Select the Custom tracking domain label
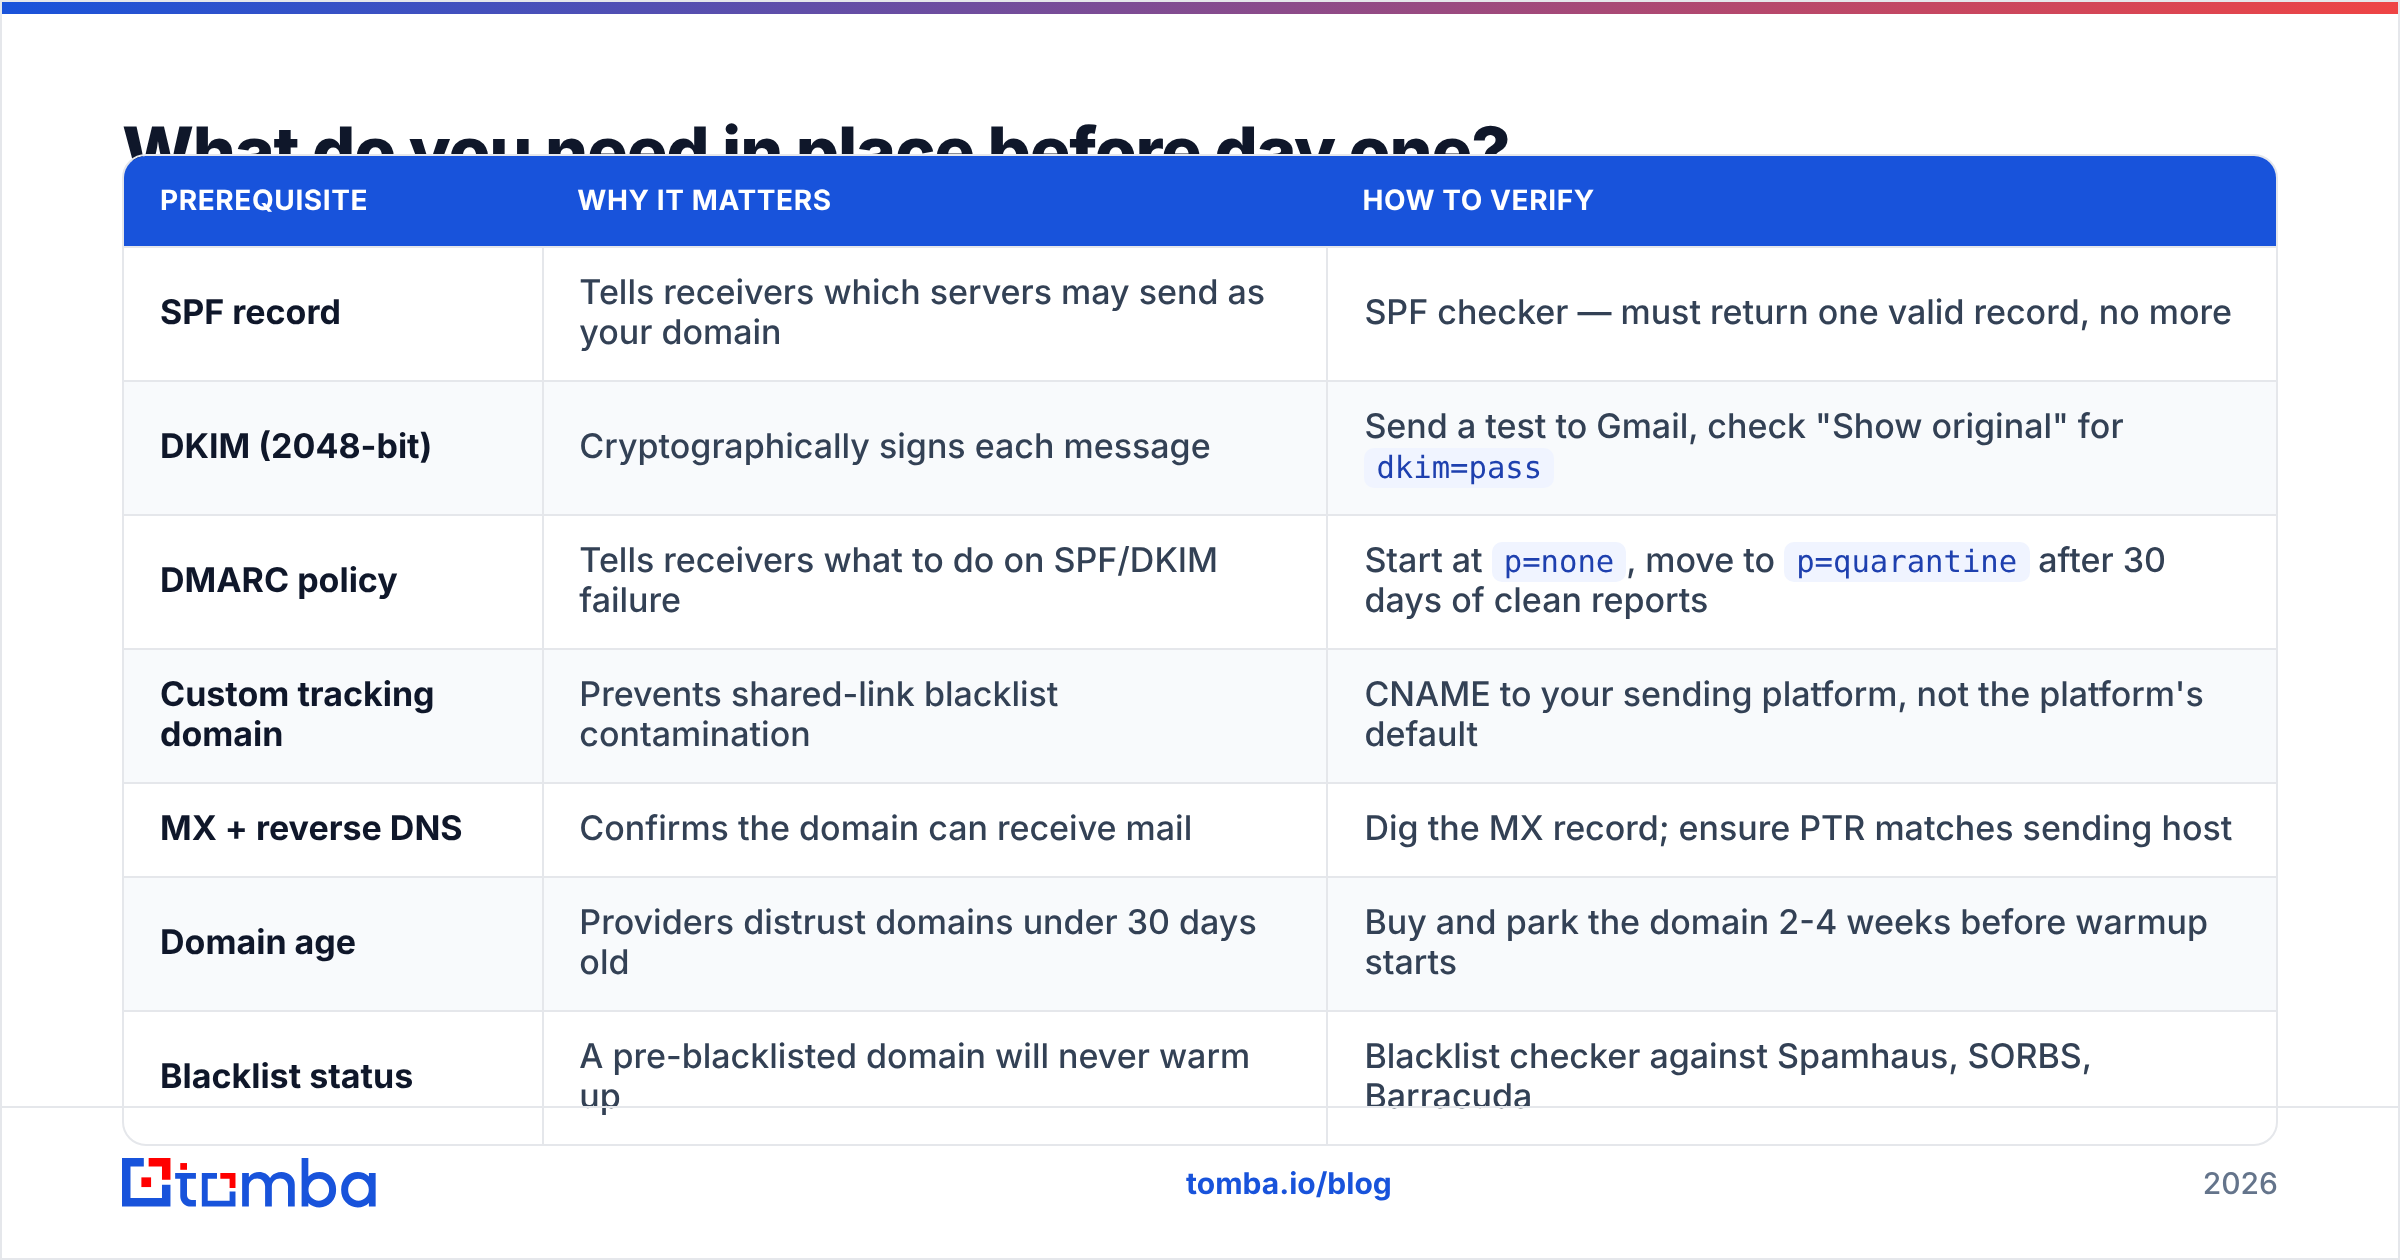 coord(297,714)
